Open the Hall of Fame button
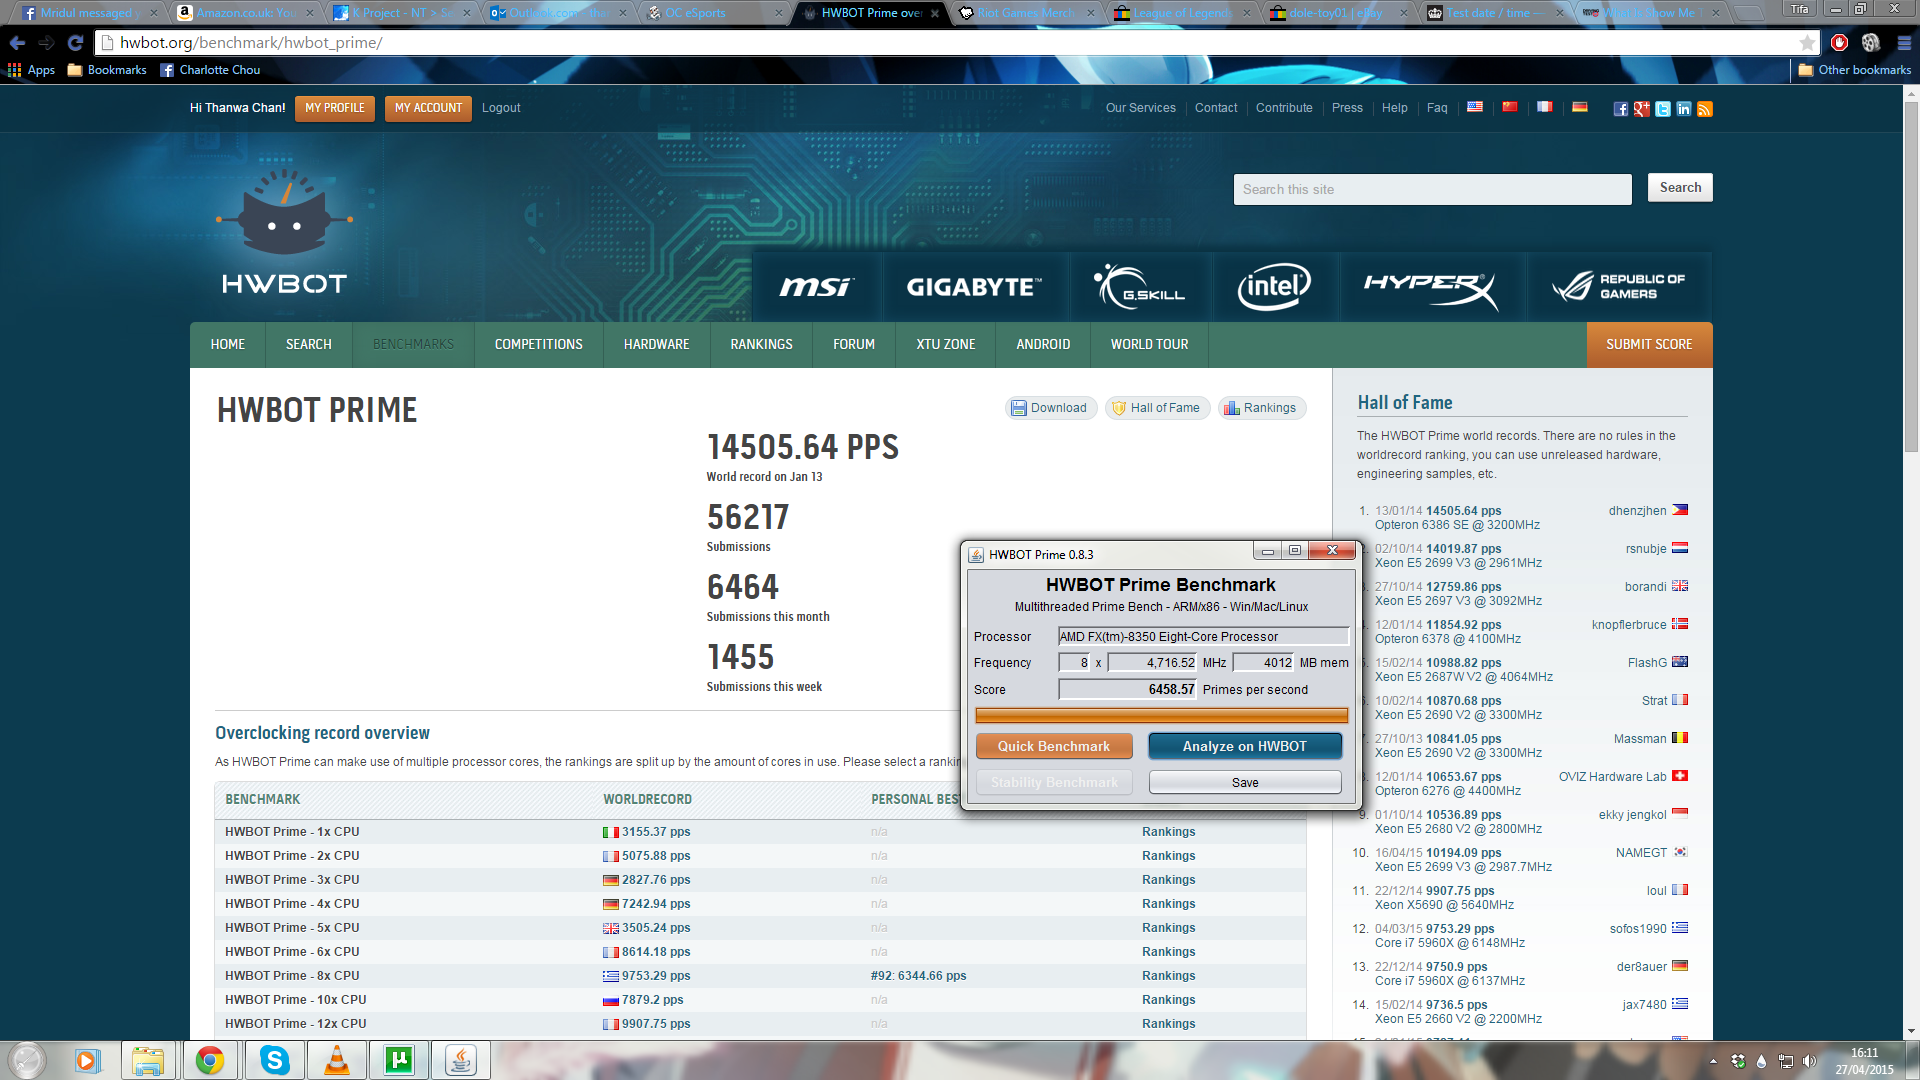The height and width of the screenshot is (1080, 1920). 1157,408
